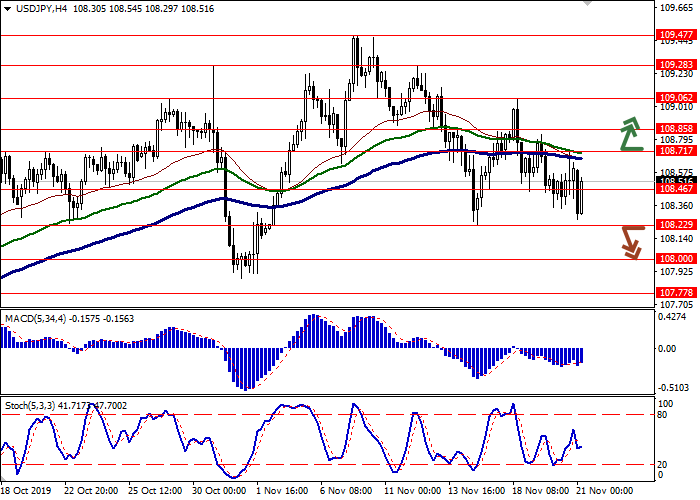This screenshot has height=500, width=700.
Task: Select the red 108.000 price level label
Action: click(x=674, y=259)
